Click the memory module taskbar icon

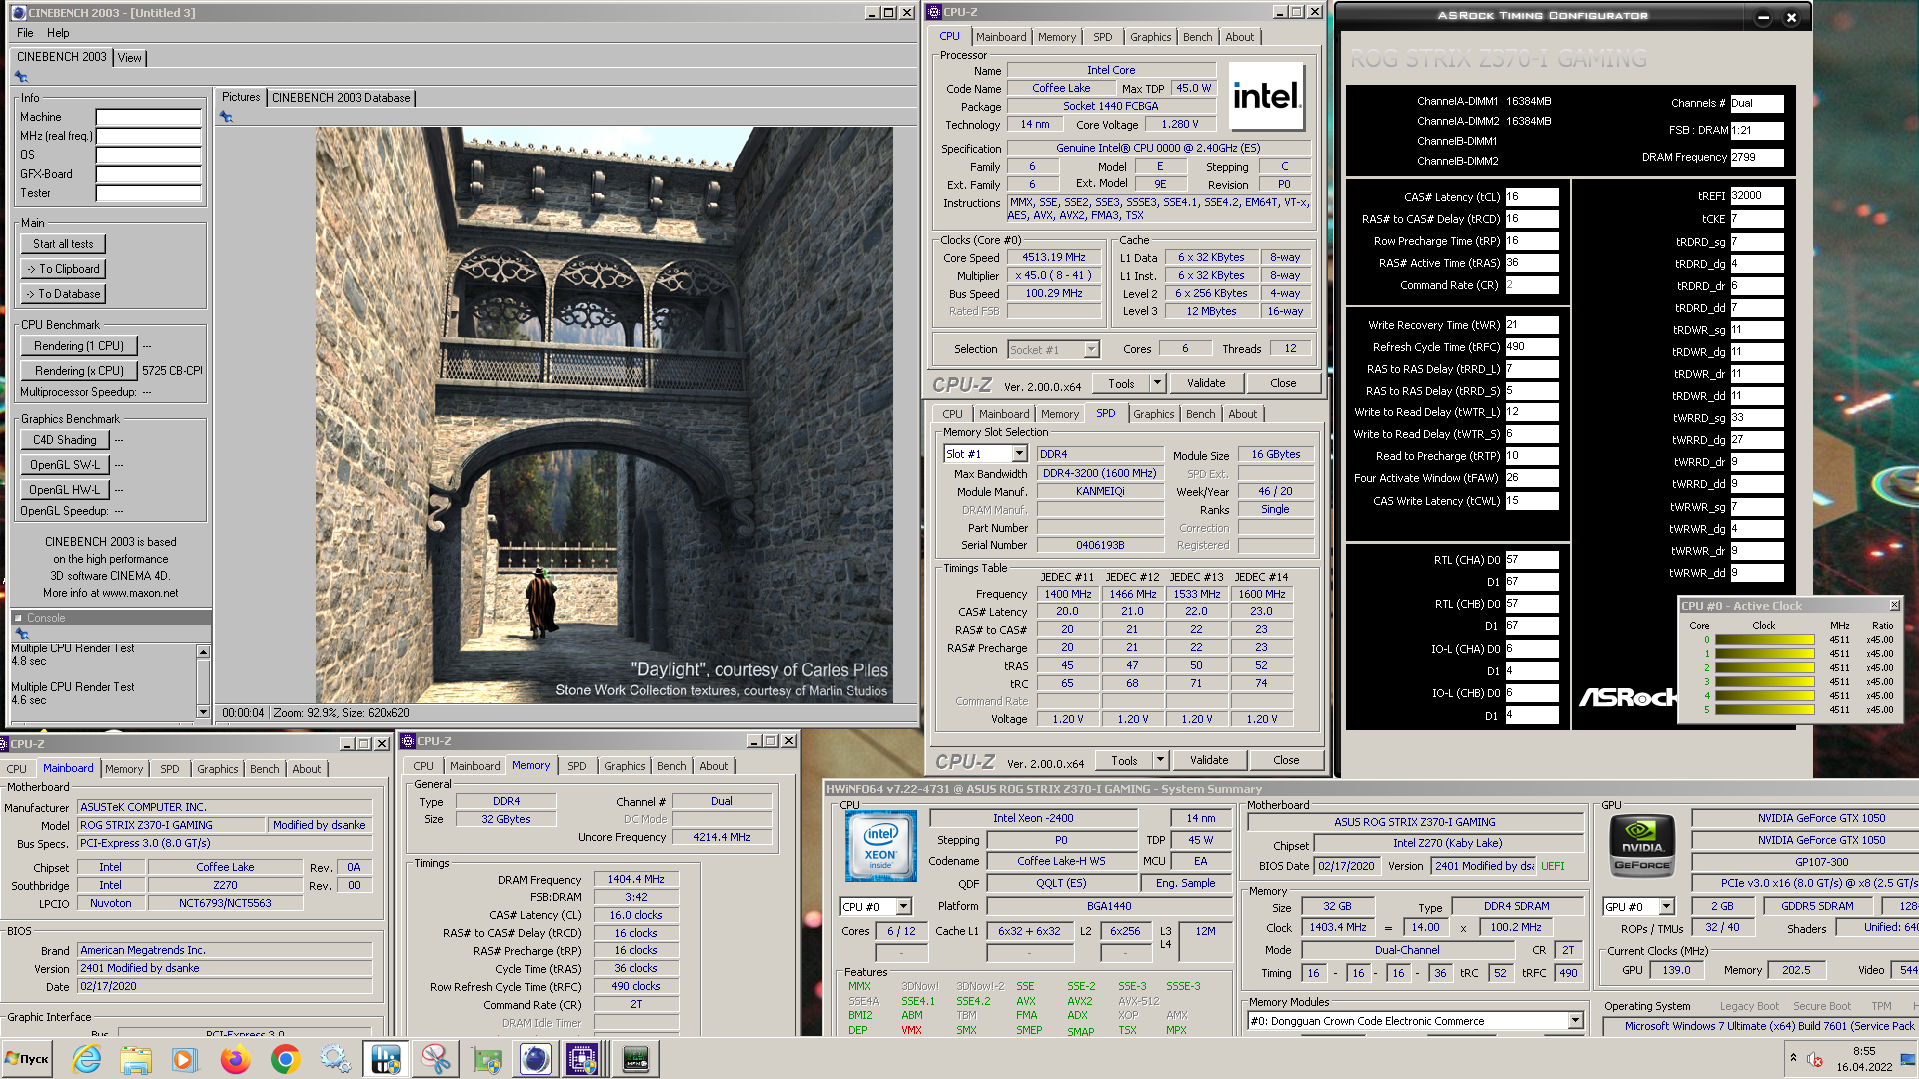click(x=635, y=1059)
